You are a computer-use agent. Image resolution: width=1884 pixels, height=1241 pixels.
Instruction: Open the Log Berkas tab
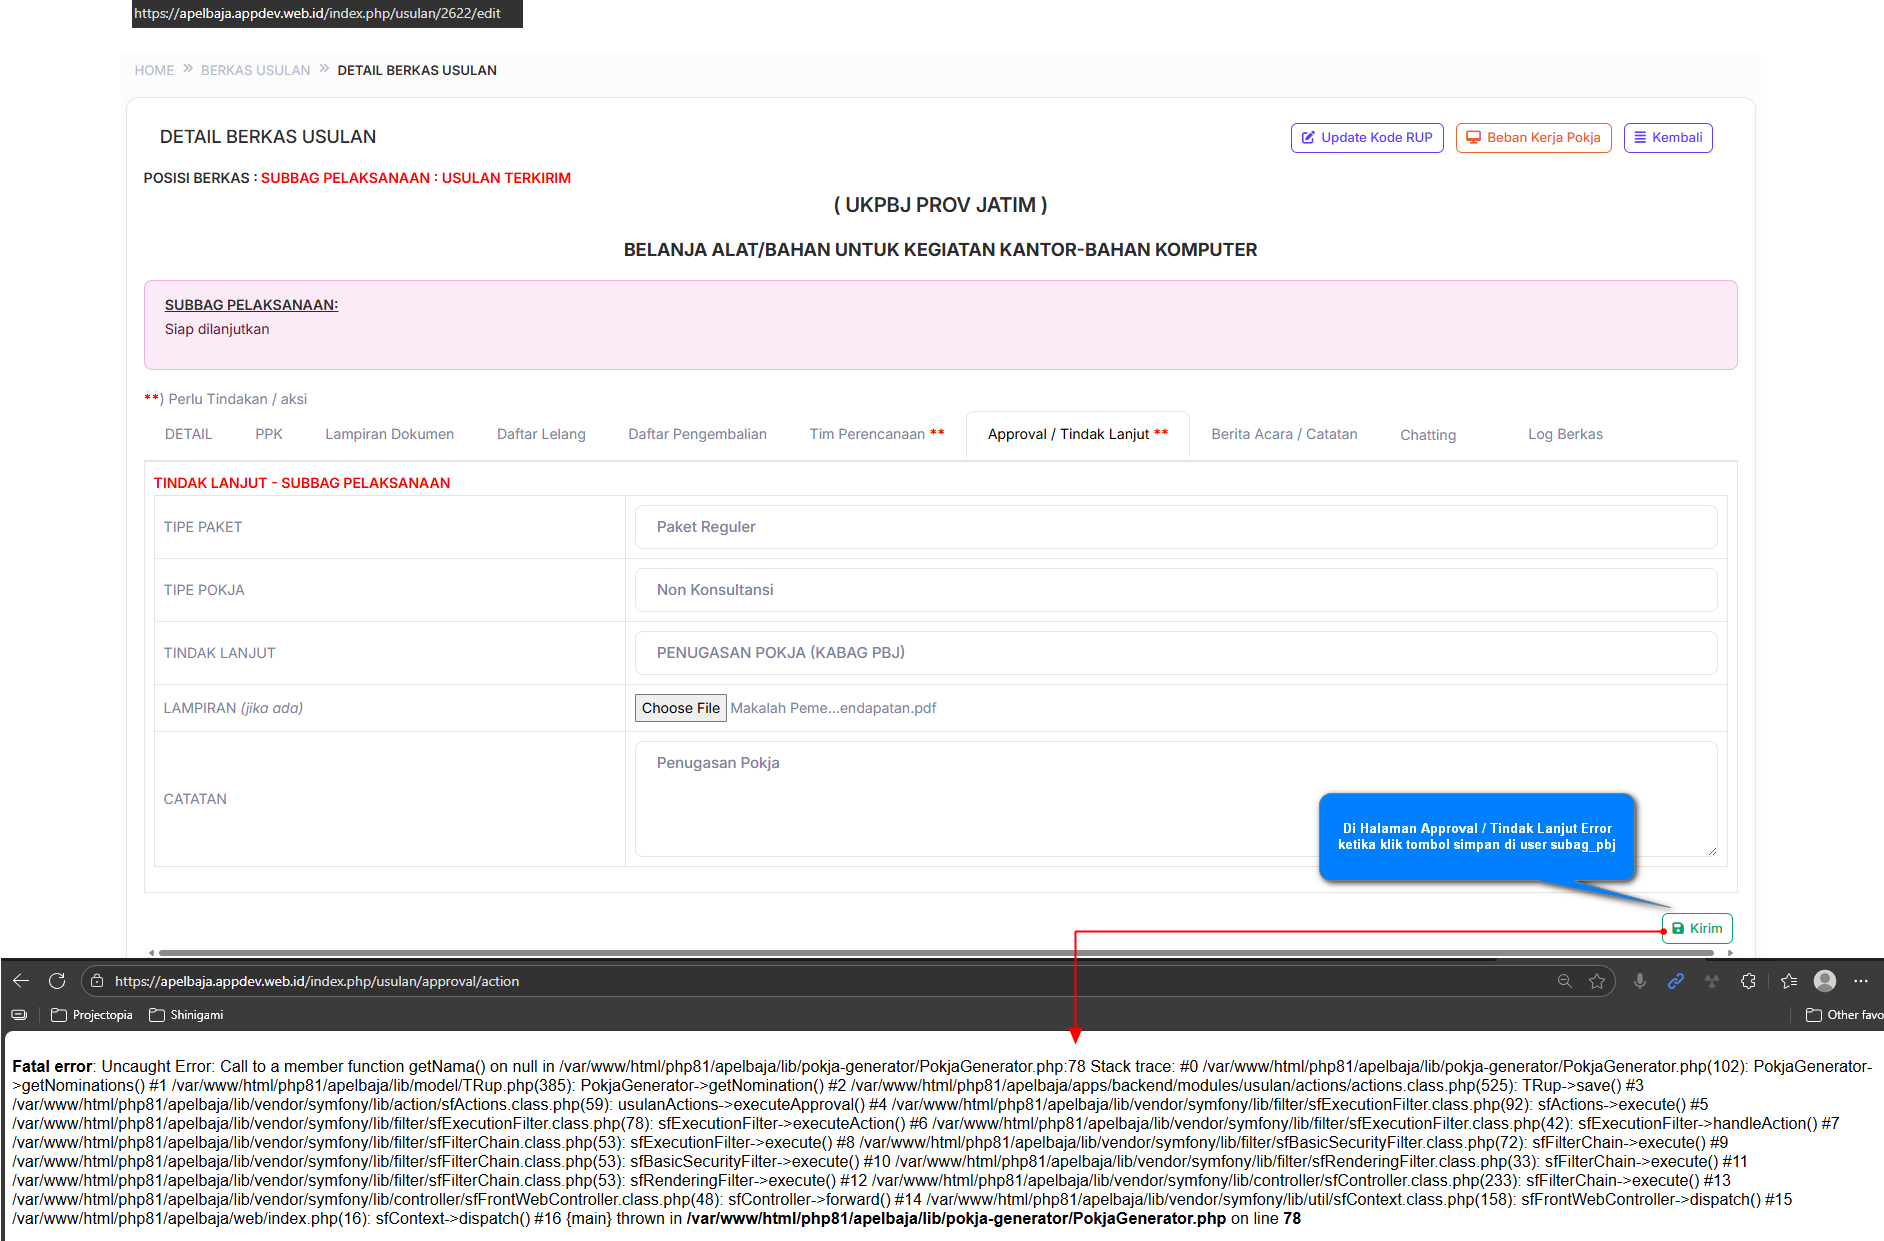coord(1565,434)
